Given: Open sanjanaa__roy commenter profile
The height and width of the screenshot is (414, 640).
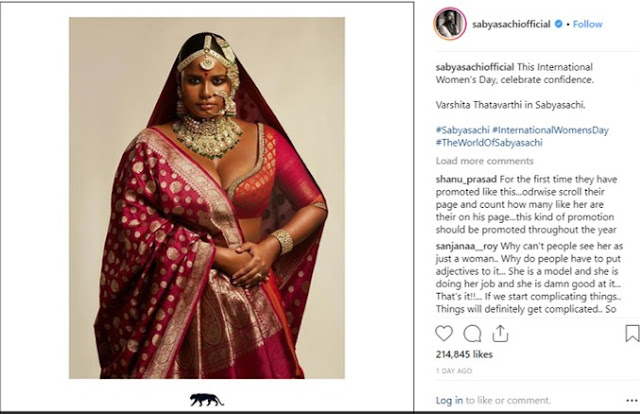Looking at the screenshot, I should click(x=467, y=242).
